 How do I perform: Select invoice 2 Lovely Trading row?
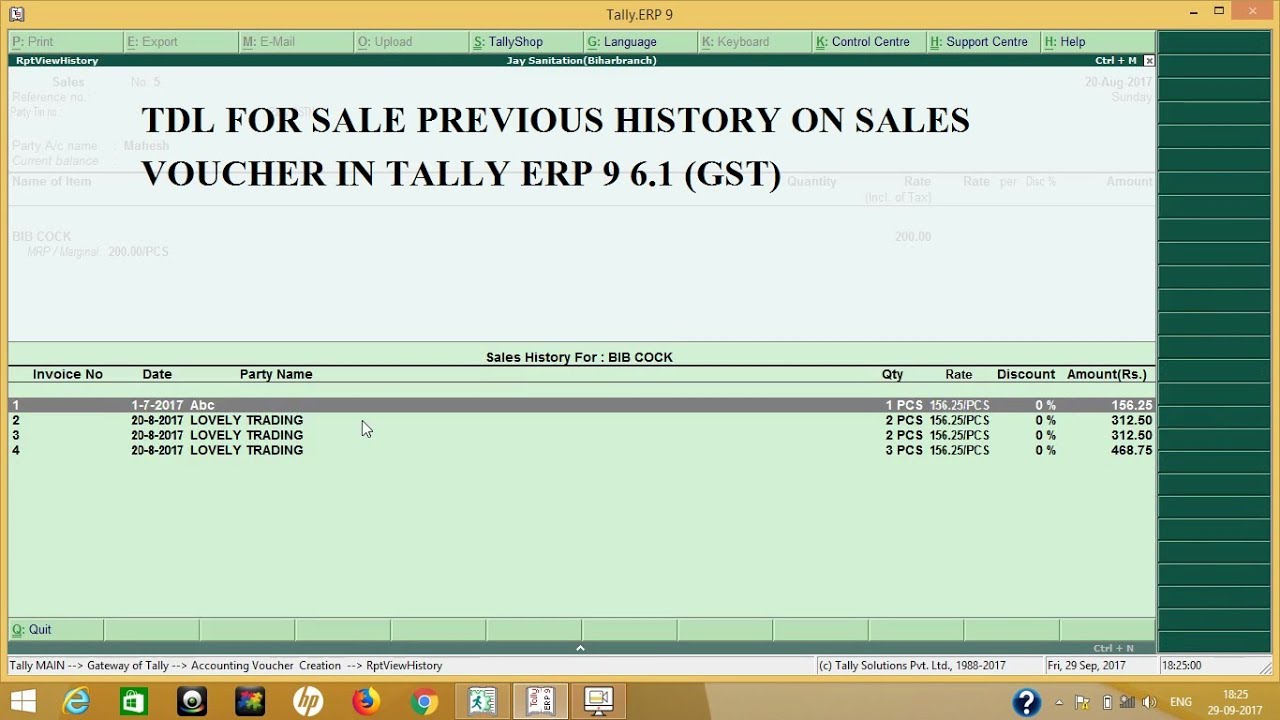point(582,420)
